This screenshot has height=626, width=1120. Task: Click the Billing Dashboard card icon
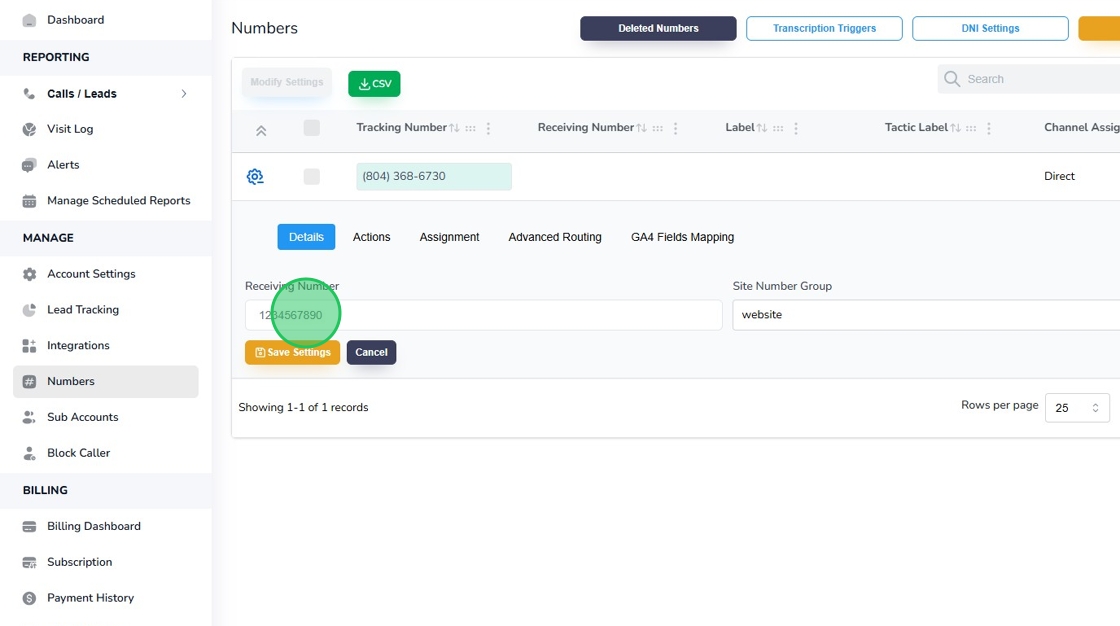[29, 527]
